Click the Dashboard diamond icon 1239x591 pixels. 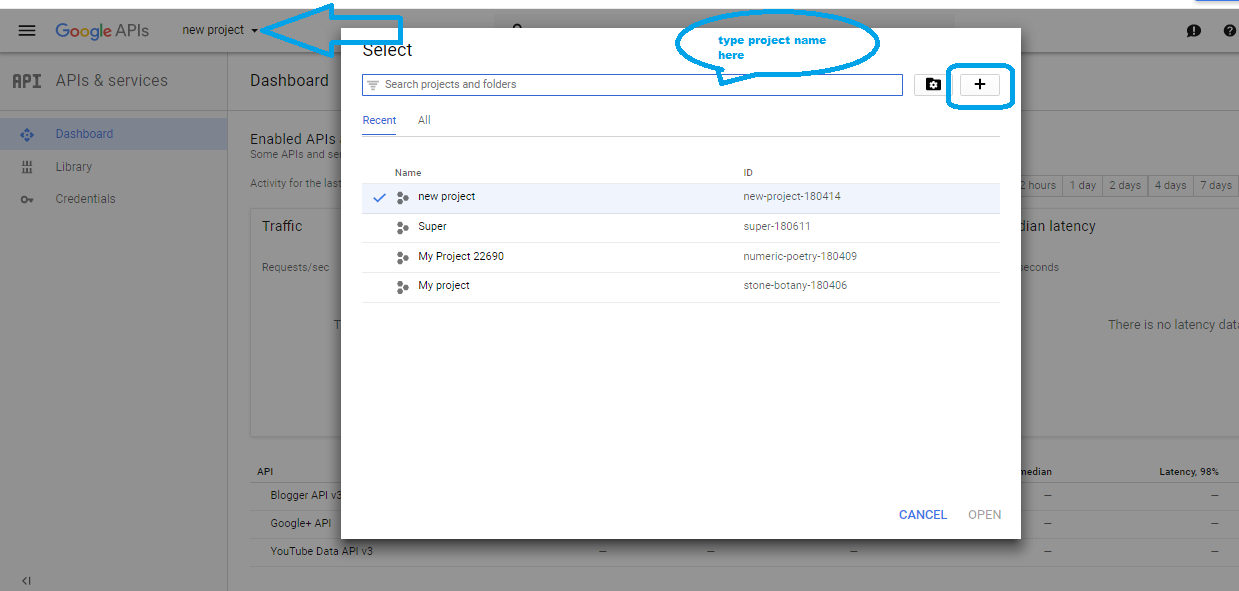27,134
